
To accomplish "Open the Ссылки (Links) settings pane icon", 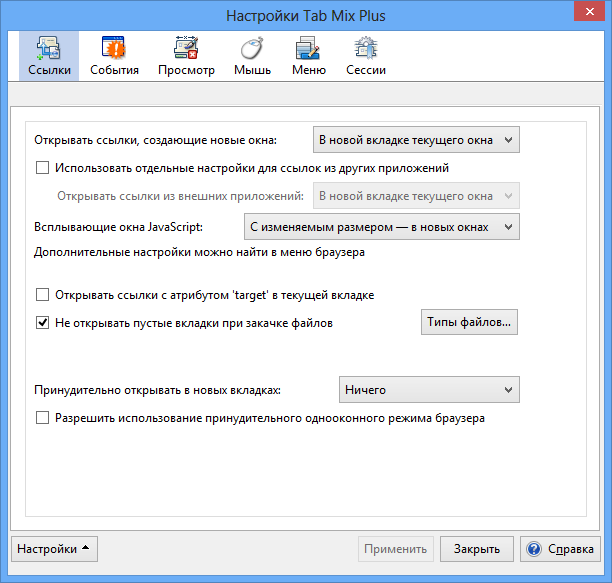I will [x=49, y=56].
